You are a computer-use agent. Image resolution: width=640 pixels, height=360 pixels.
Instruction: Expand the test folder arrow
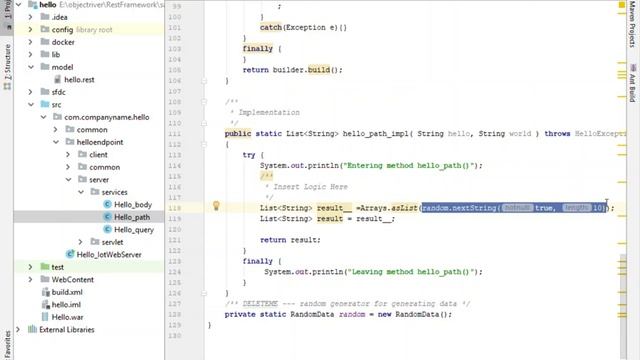tap(31, 267)
